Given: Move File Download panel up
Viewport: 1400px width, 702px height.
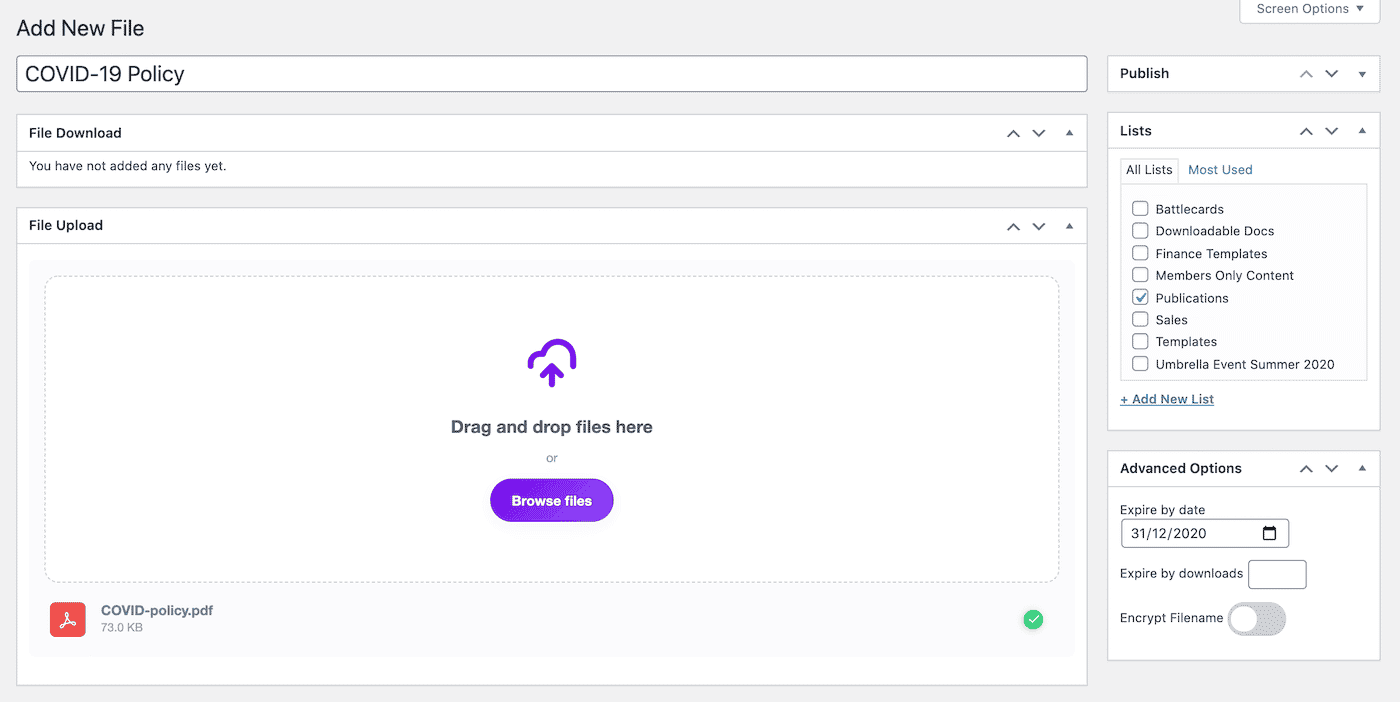Looking at the screenshot, I should (1013, 133).
